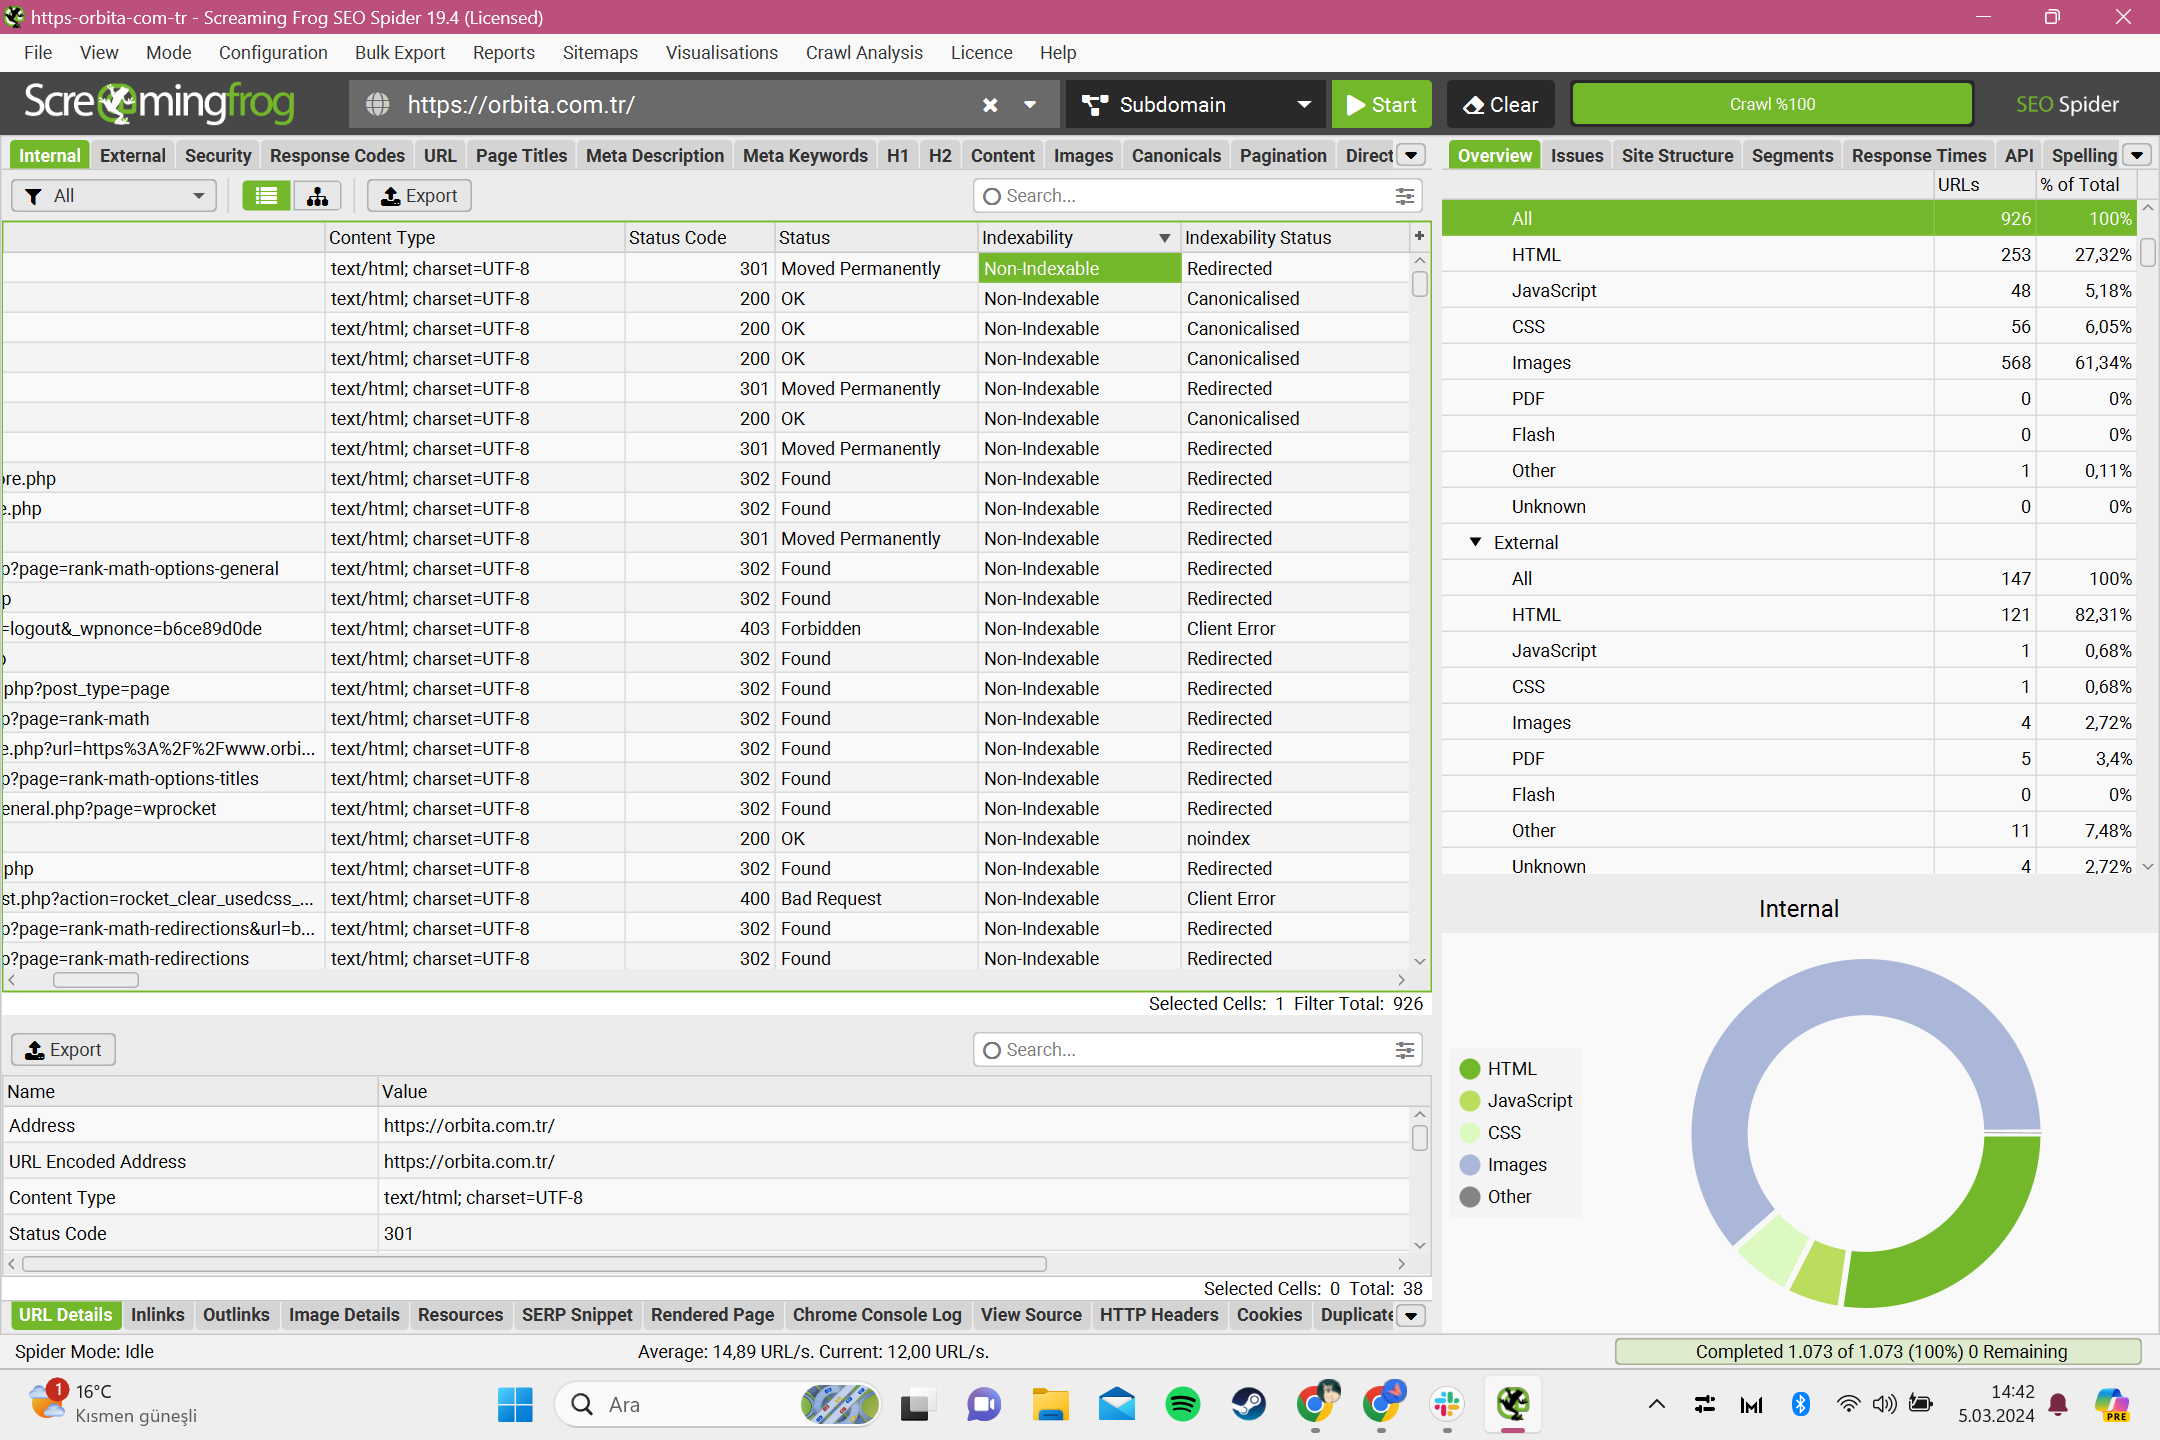Click the JavaScript legend color swatch
The width and height of the screenshot is (2160, 1440).
[x=1470, y=1101]
